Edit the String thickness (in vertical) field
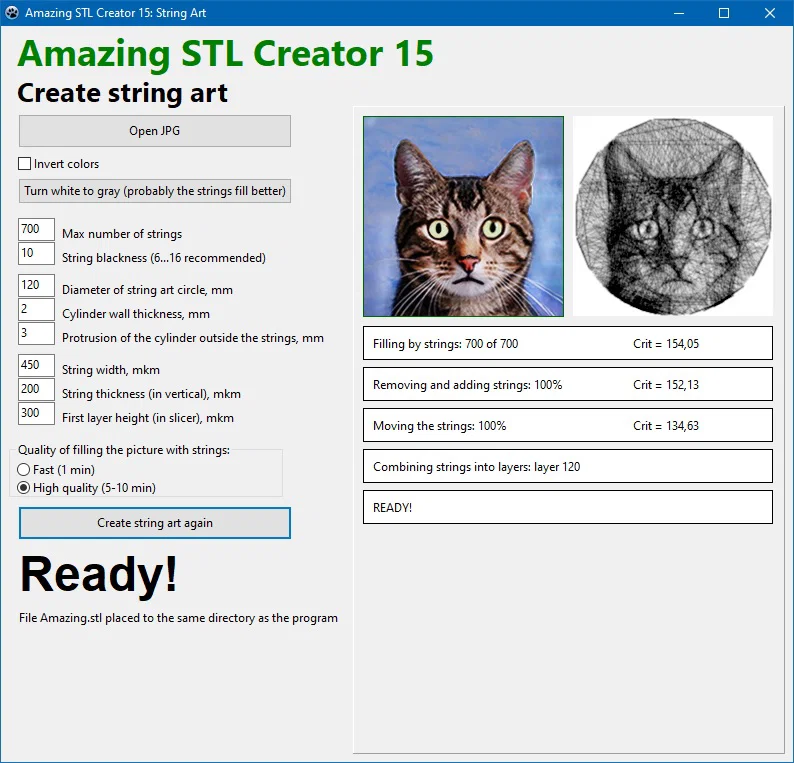 (36, 389)
